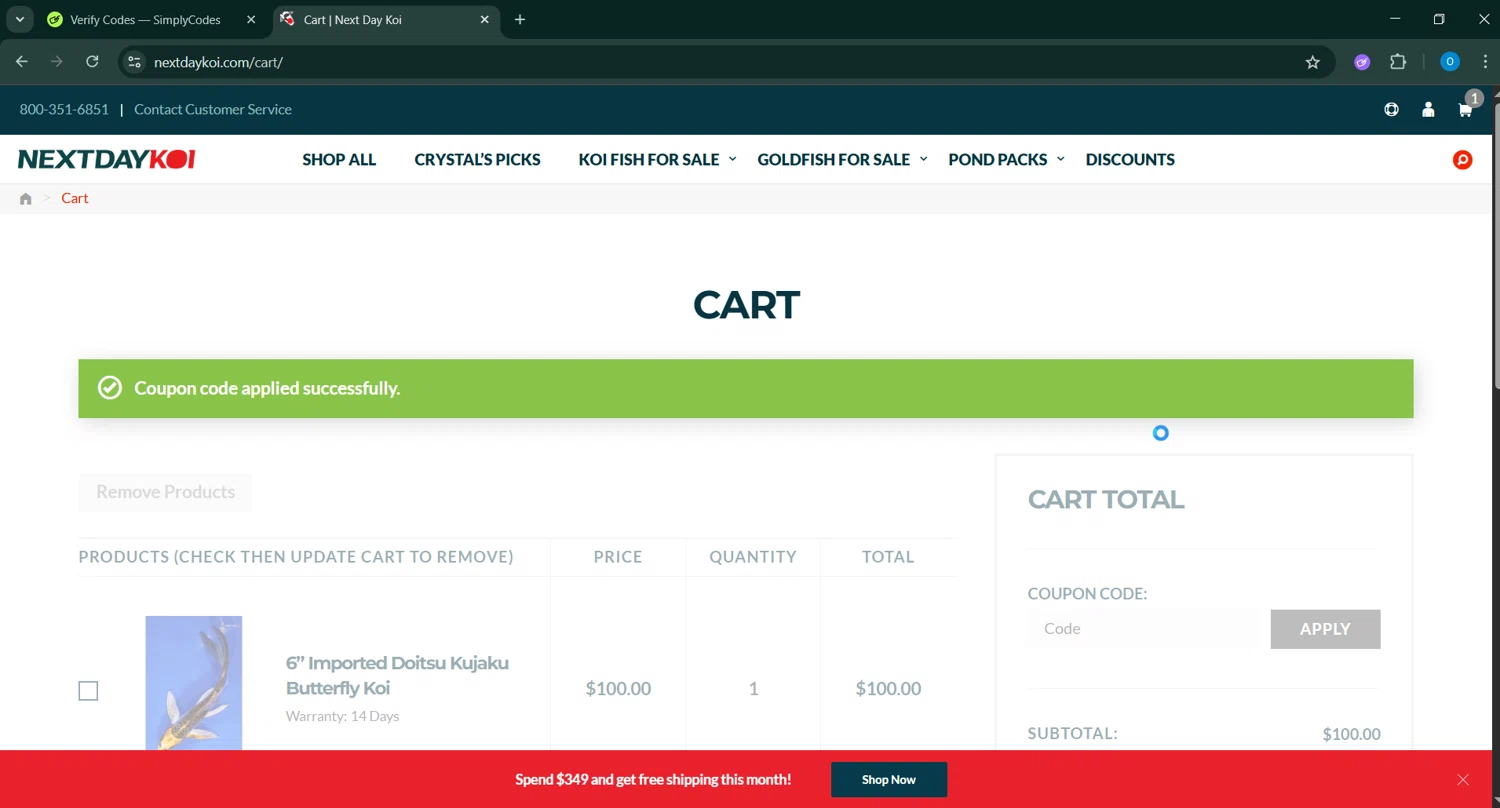
Task: Click the APPLY coupon button
Action: (x=1325, y=629)
